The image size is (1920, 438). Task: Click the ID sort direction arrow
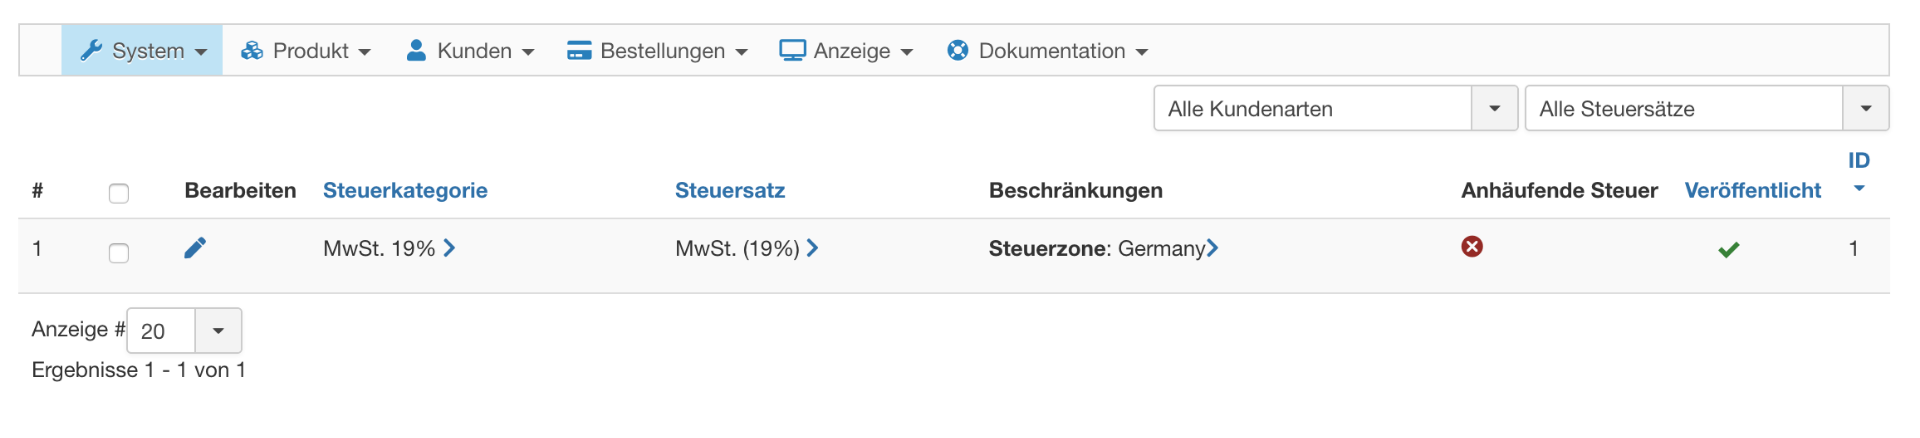1859,188
